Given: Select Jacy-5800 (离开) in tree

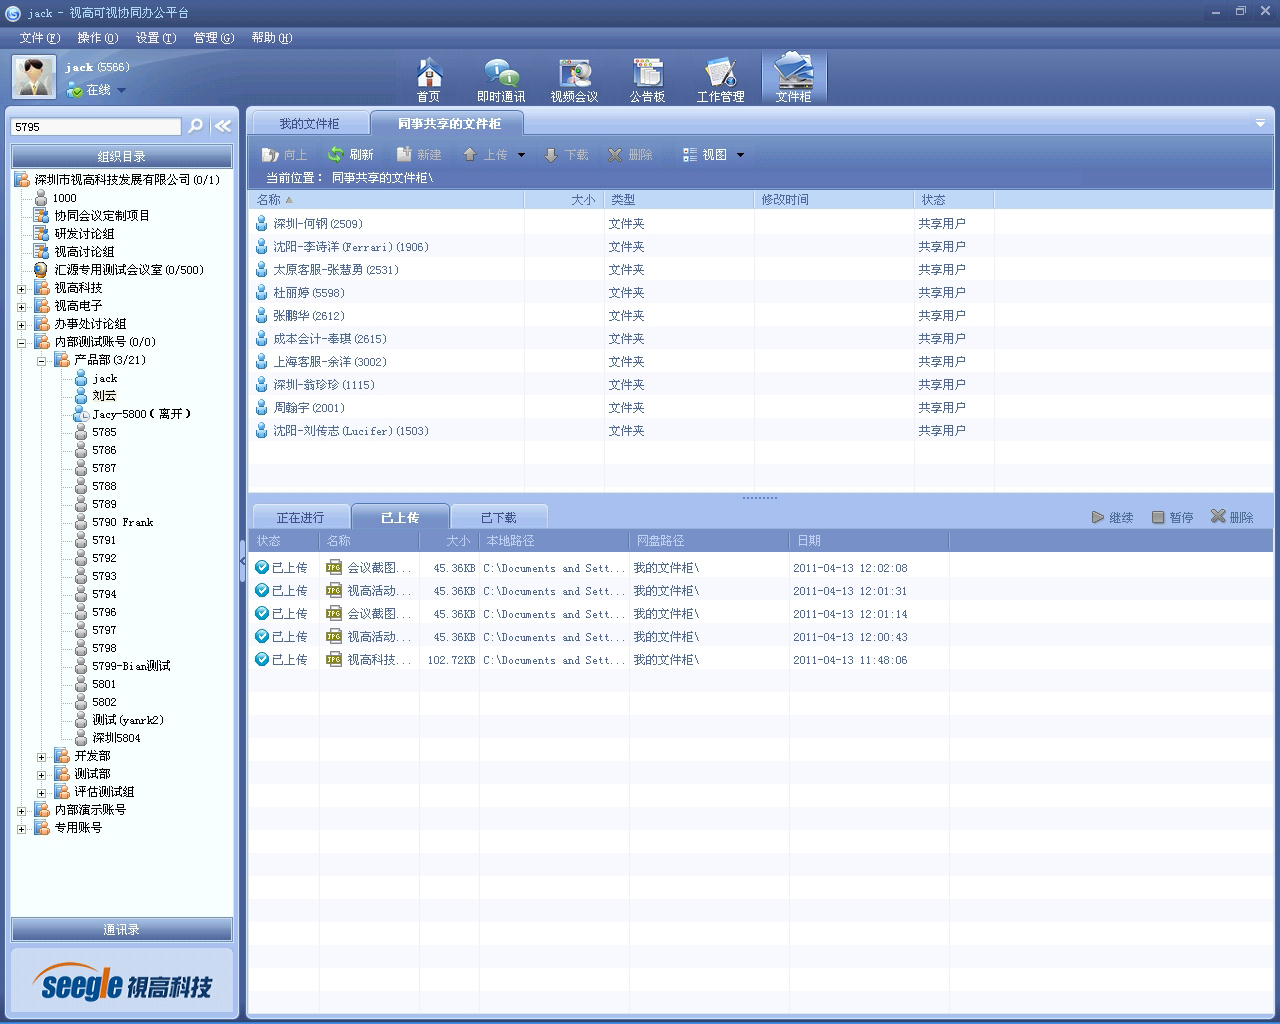Looking at the screenshot, I should 132,414.
